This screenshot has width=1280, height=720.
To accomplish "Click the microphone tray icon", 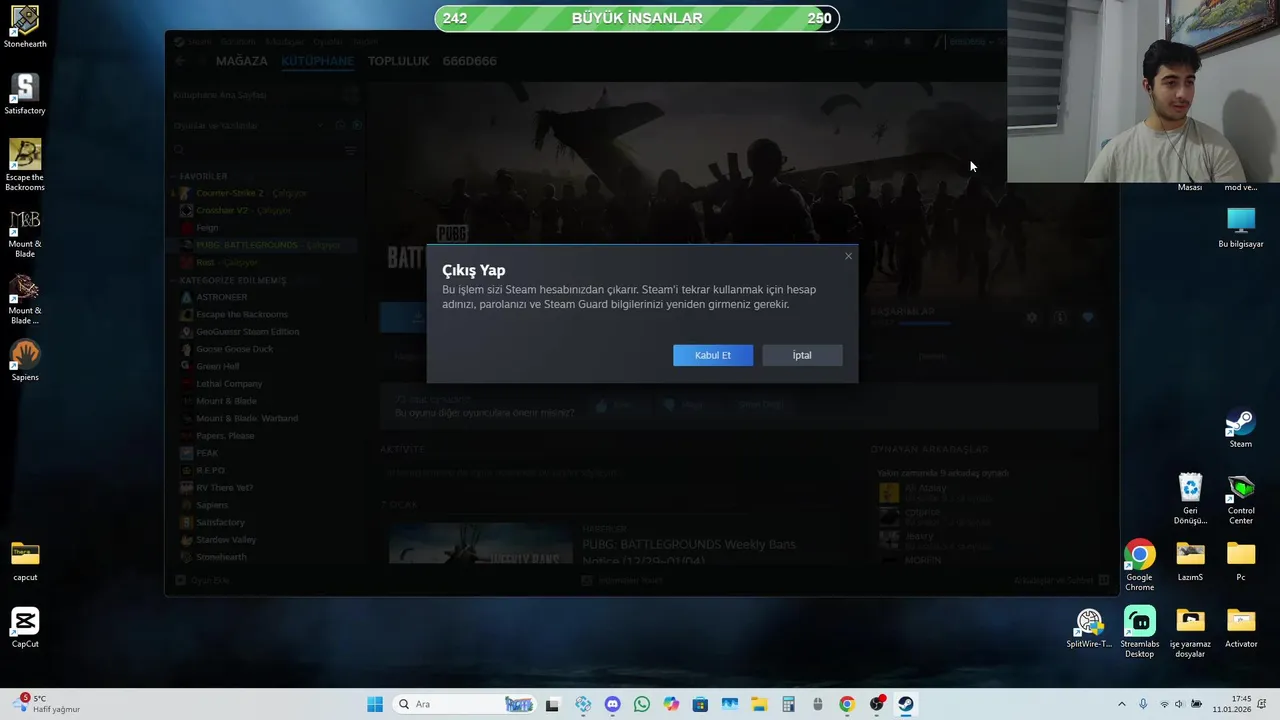I will (1143, 704).
